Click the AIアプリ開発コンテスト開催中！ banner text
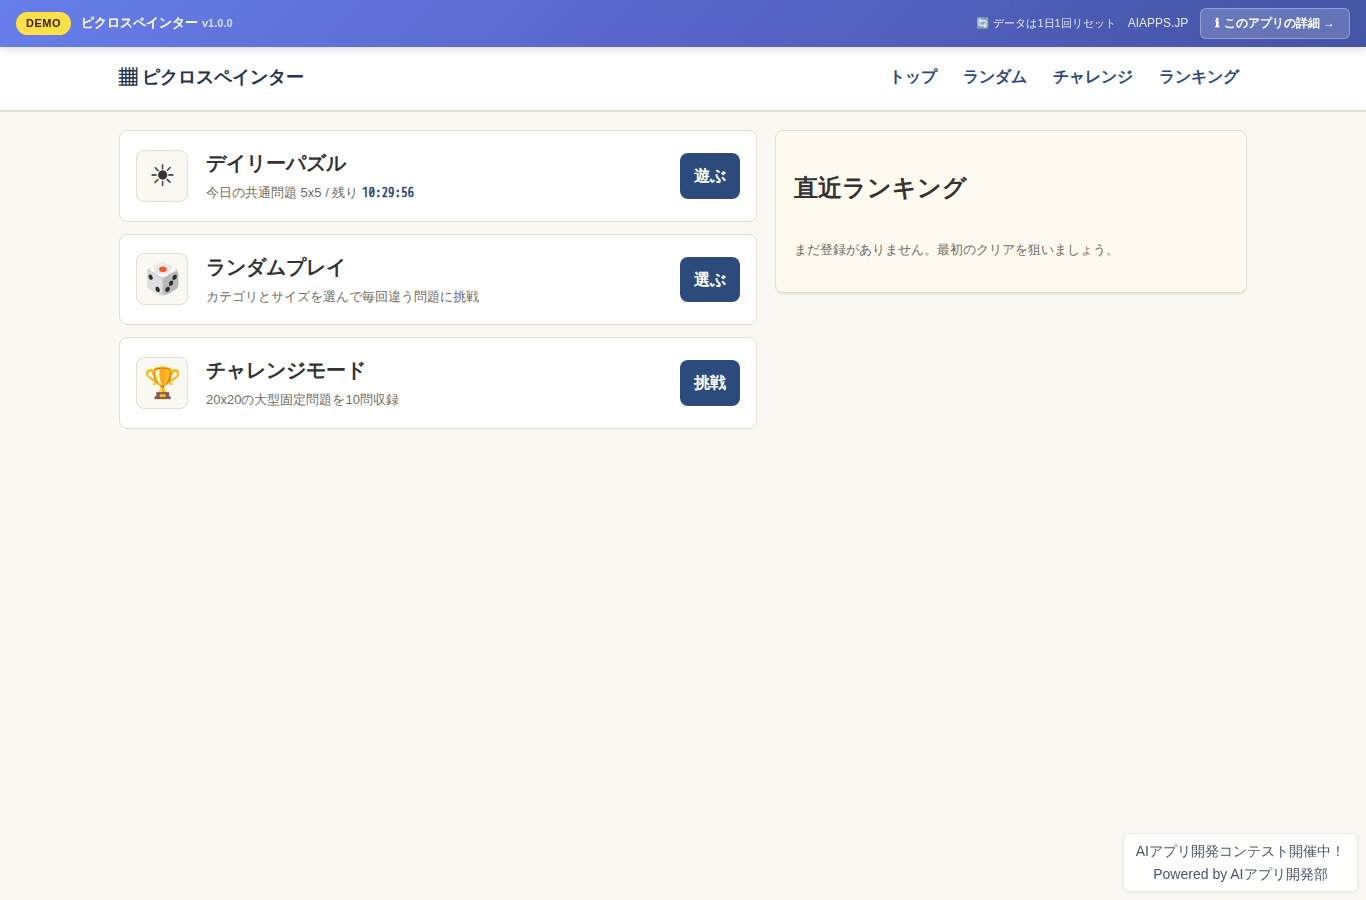Screen dimensions: 1366x900 pyautogui.click(x=1240, y=851)
